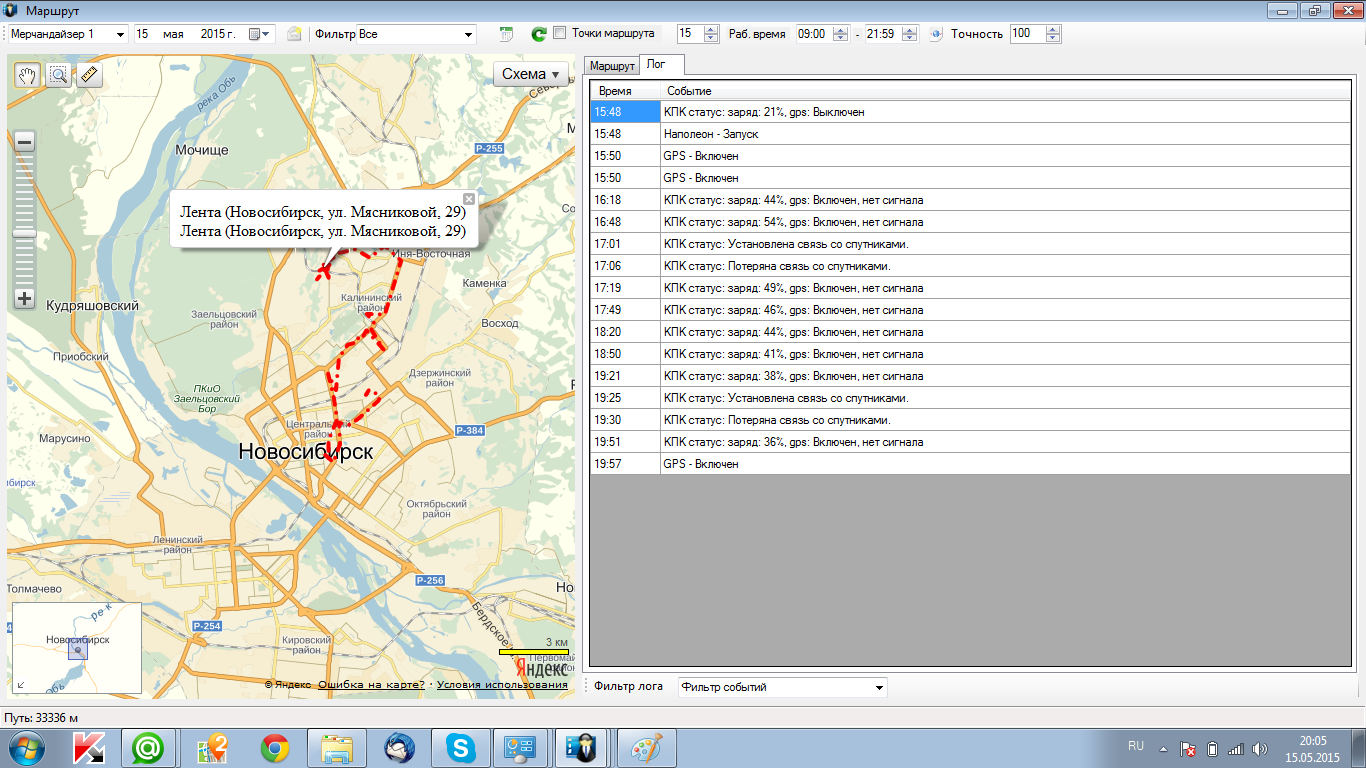Screen dimensions: 1366x768
Task: Open the Фильтр событий log filter dropdown
Action: click(879, 688)
